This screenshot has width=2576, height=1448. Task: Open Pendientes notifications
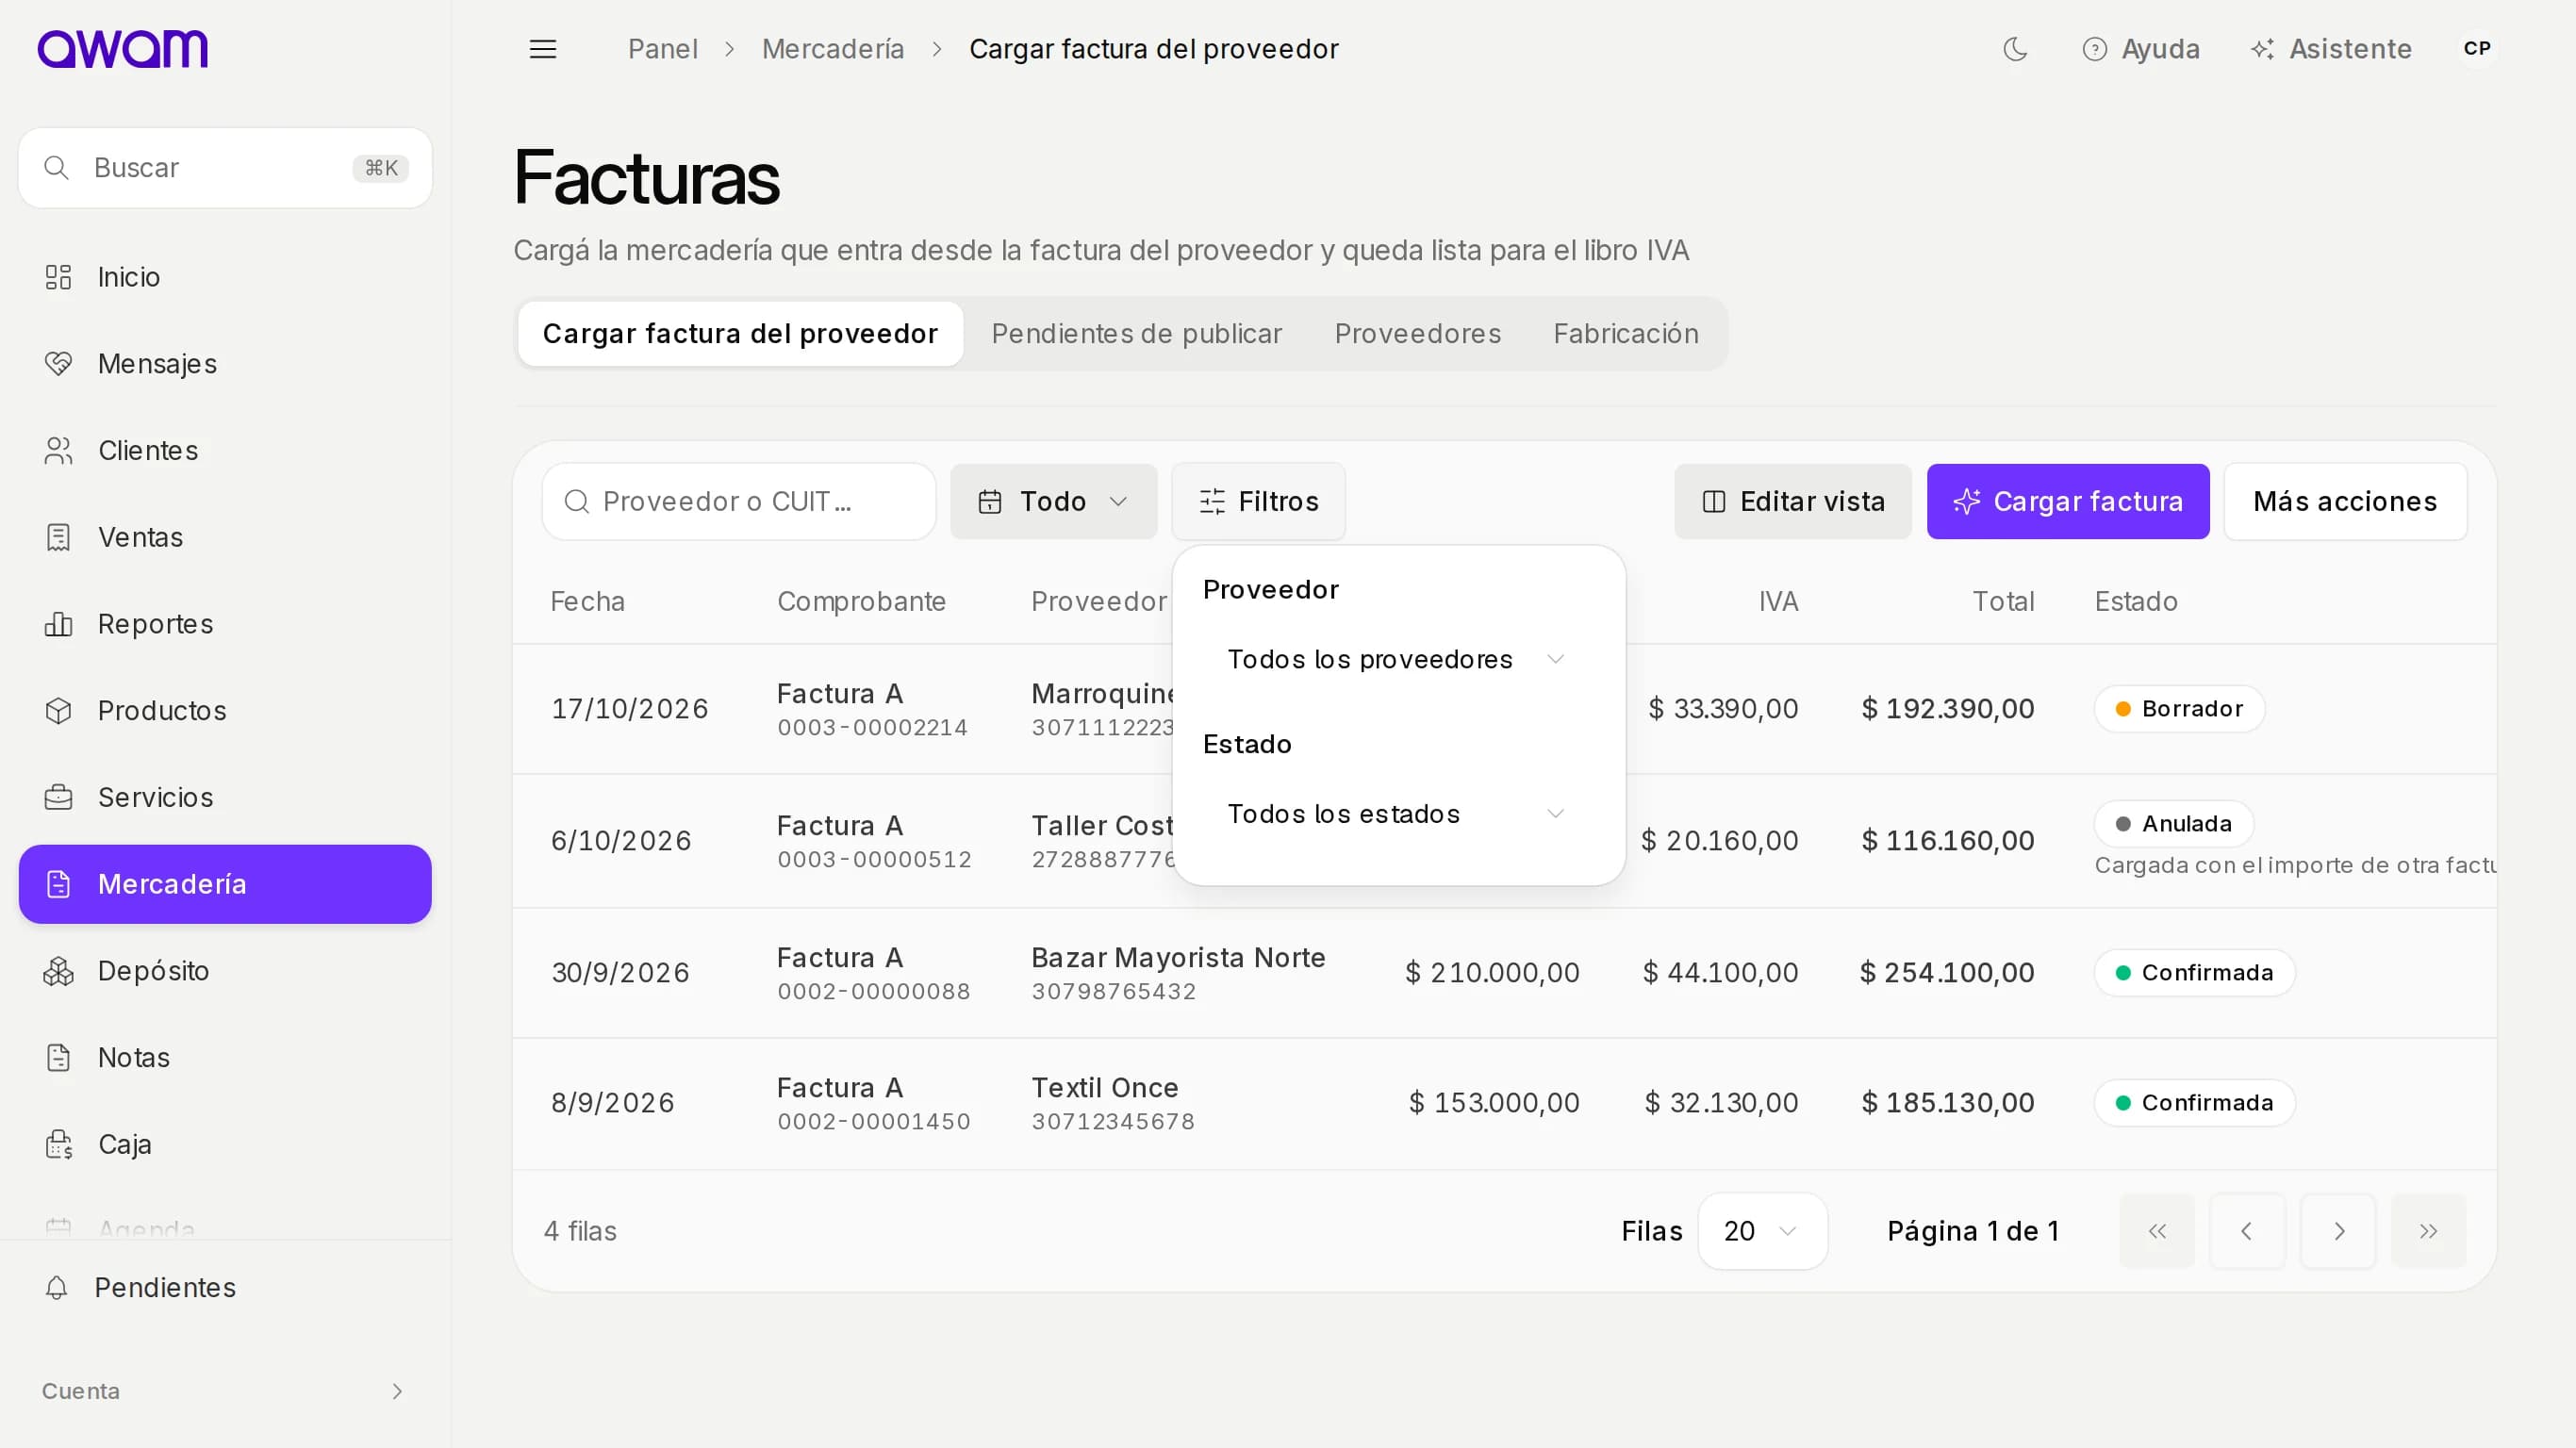point(225,1287)
